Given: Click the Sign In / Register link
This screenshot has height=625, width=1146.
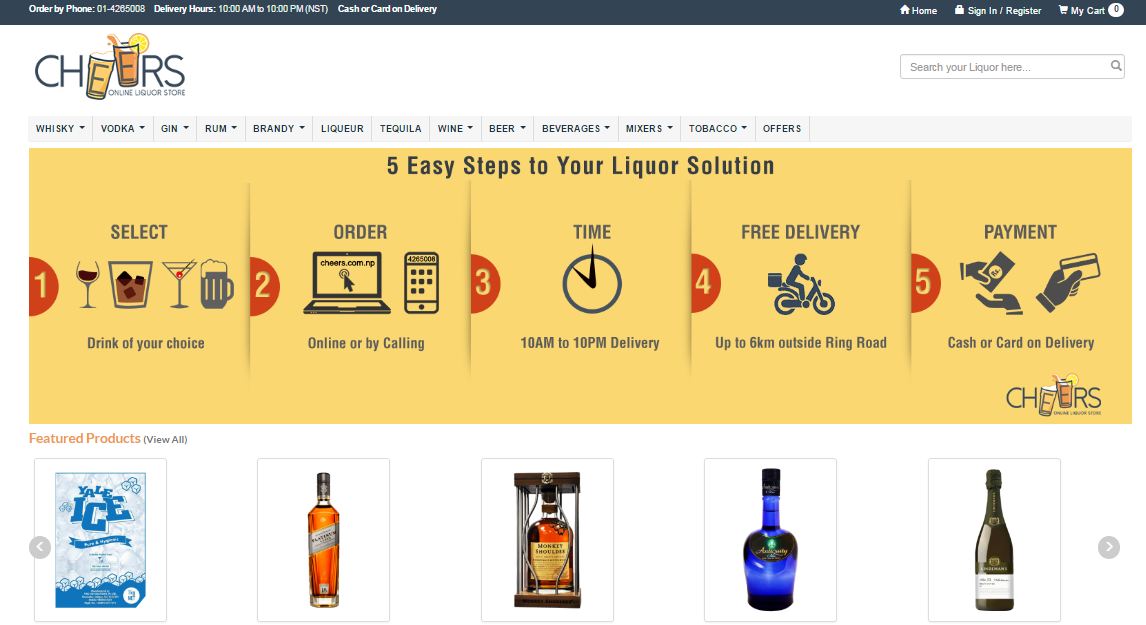Looking at the screenshot, I should tap(1004, 10).
